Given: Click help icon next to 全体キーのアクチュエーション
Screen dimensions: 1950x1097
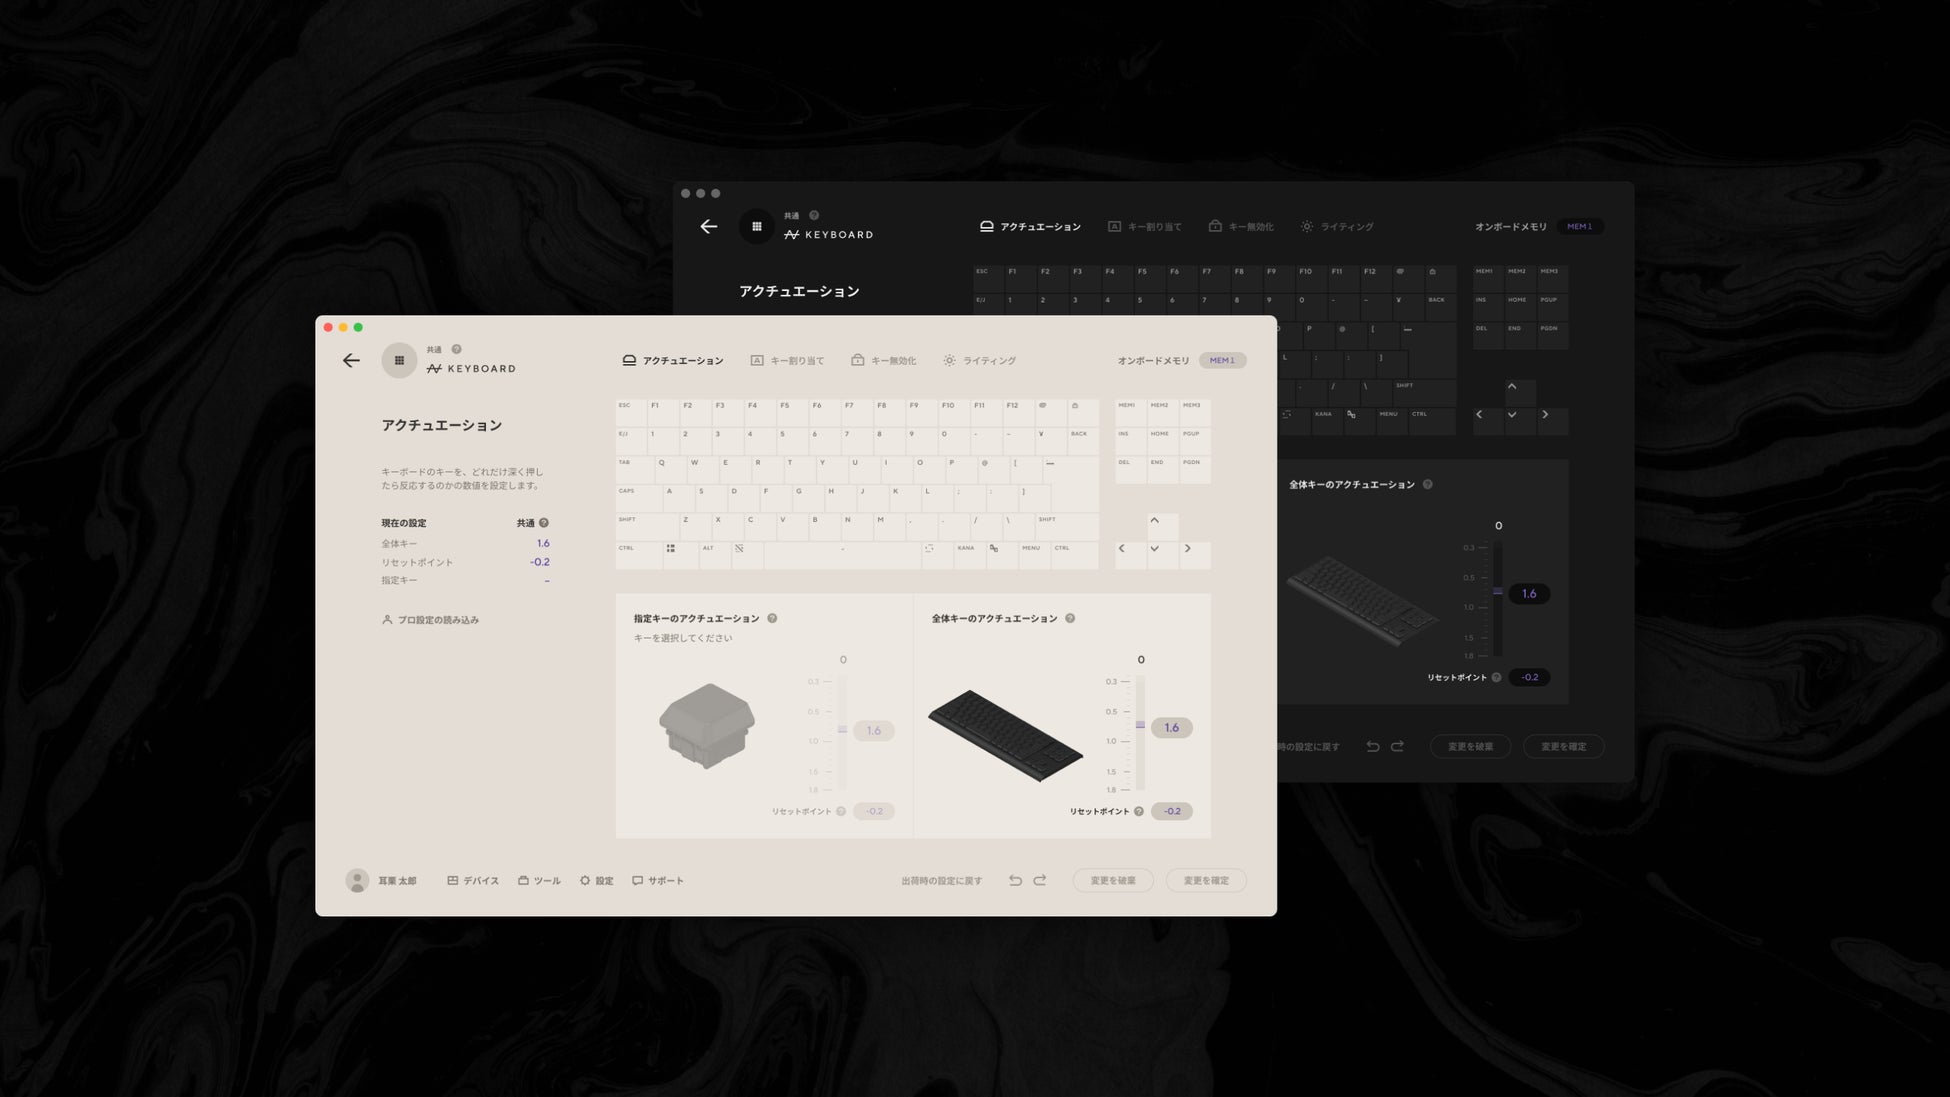Looking at the screenshot, I should click(1070, 619).
